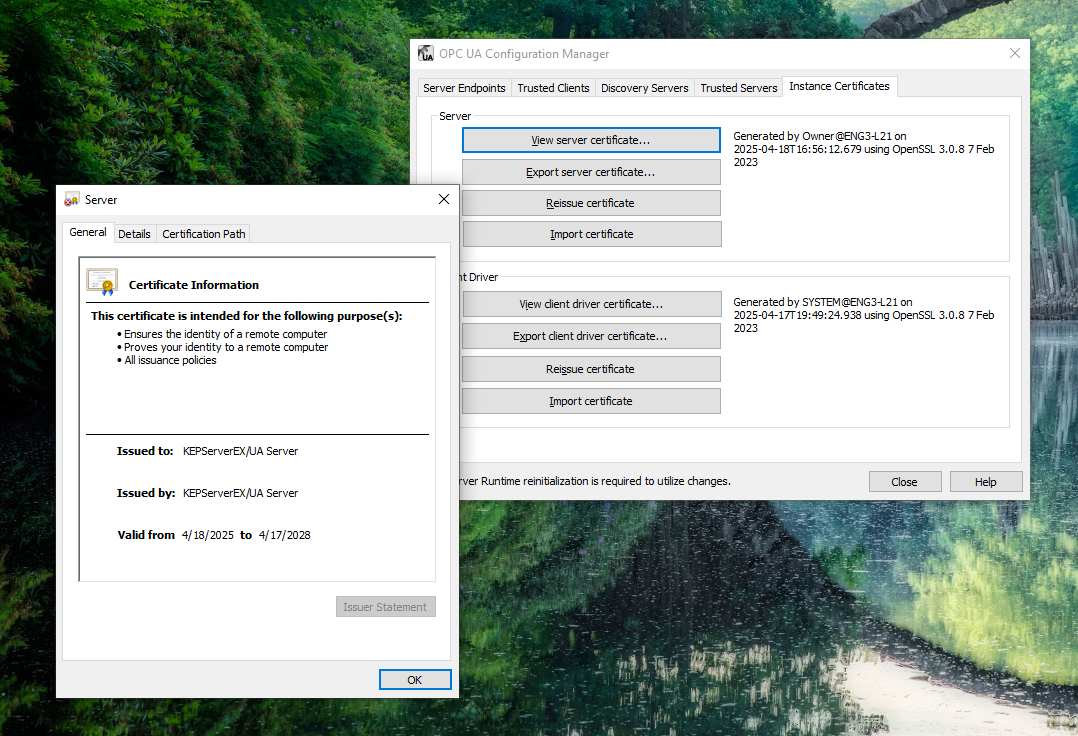This screenshot has width=1078, height=736.
Task: Go to the Trusted Servers tab
Action: click(x=739, y=88)
